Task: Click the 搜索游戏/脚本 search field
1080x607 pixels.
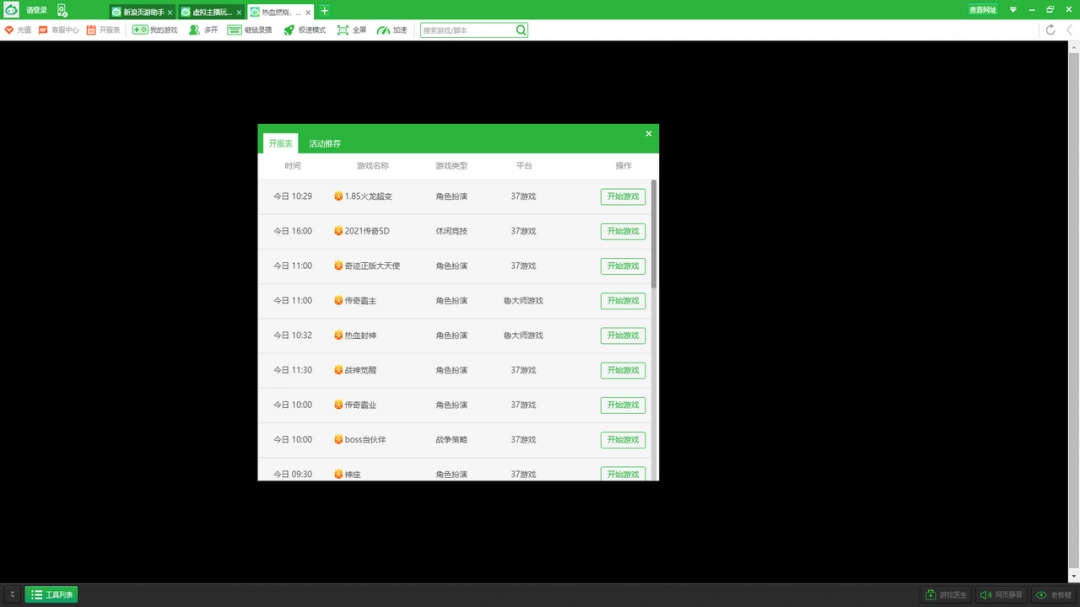Action: (x=467, y=30)
